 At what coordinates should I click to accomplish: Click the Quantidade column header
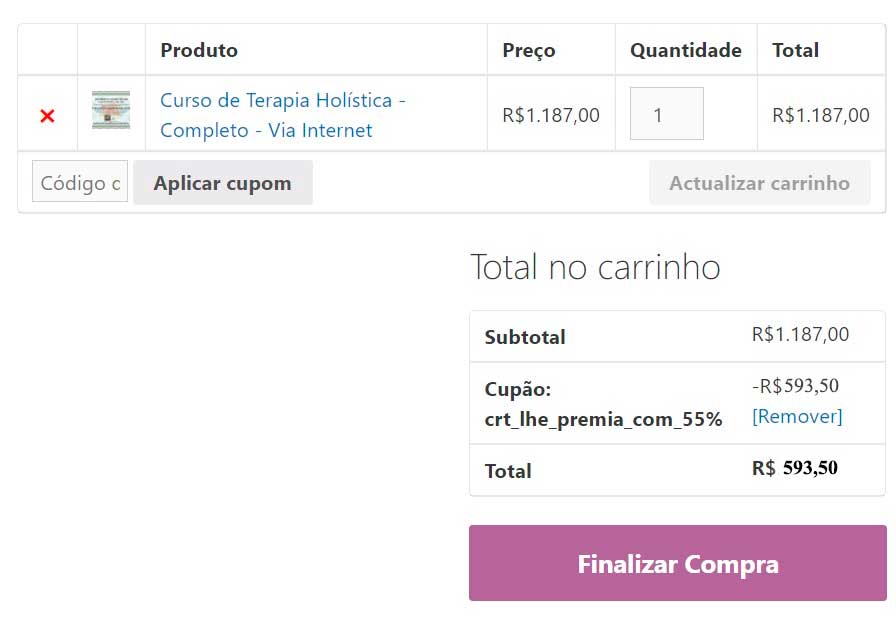click(x=683, y=49)
